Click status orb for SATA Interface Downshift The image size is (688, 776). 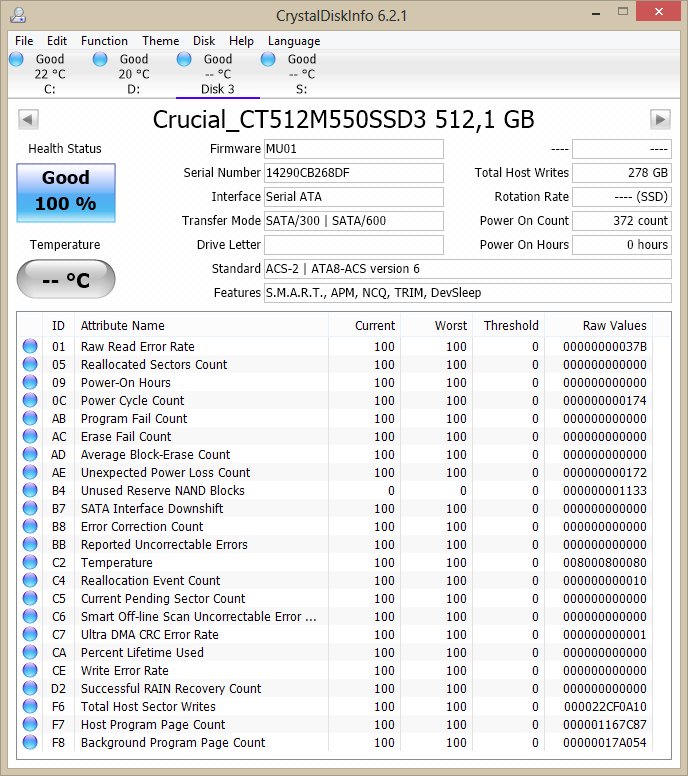tap(30, 508)
